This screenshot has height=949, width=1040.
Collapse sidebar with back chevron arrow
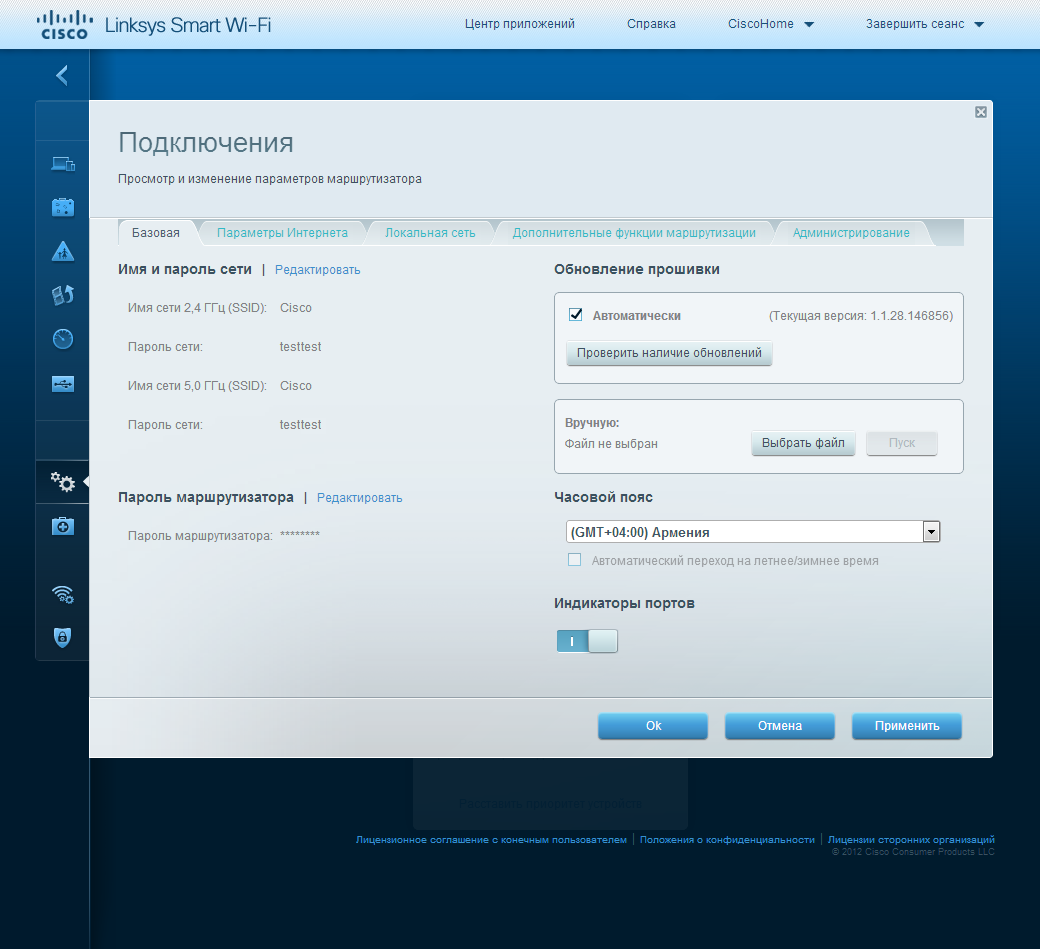pyautogui.click(x=62, y=75)
